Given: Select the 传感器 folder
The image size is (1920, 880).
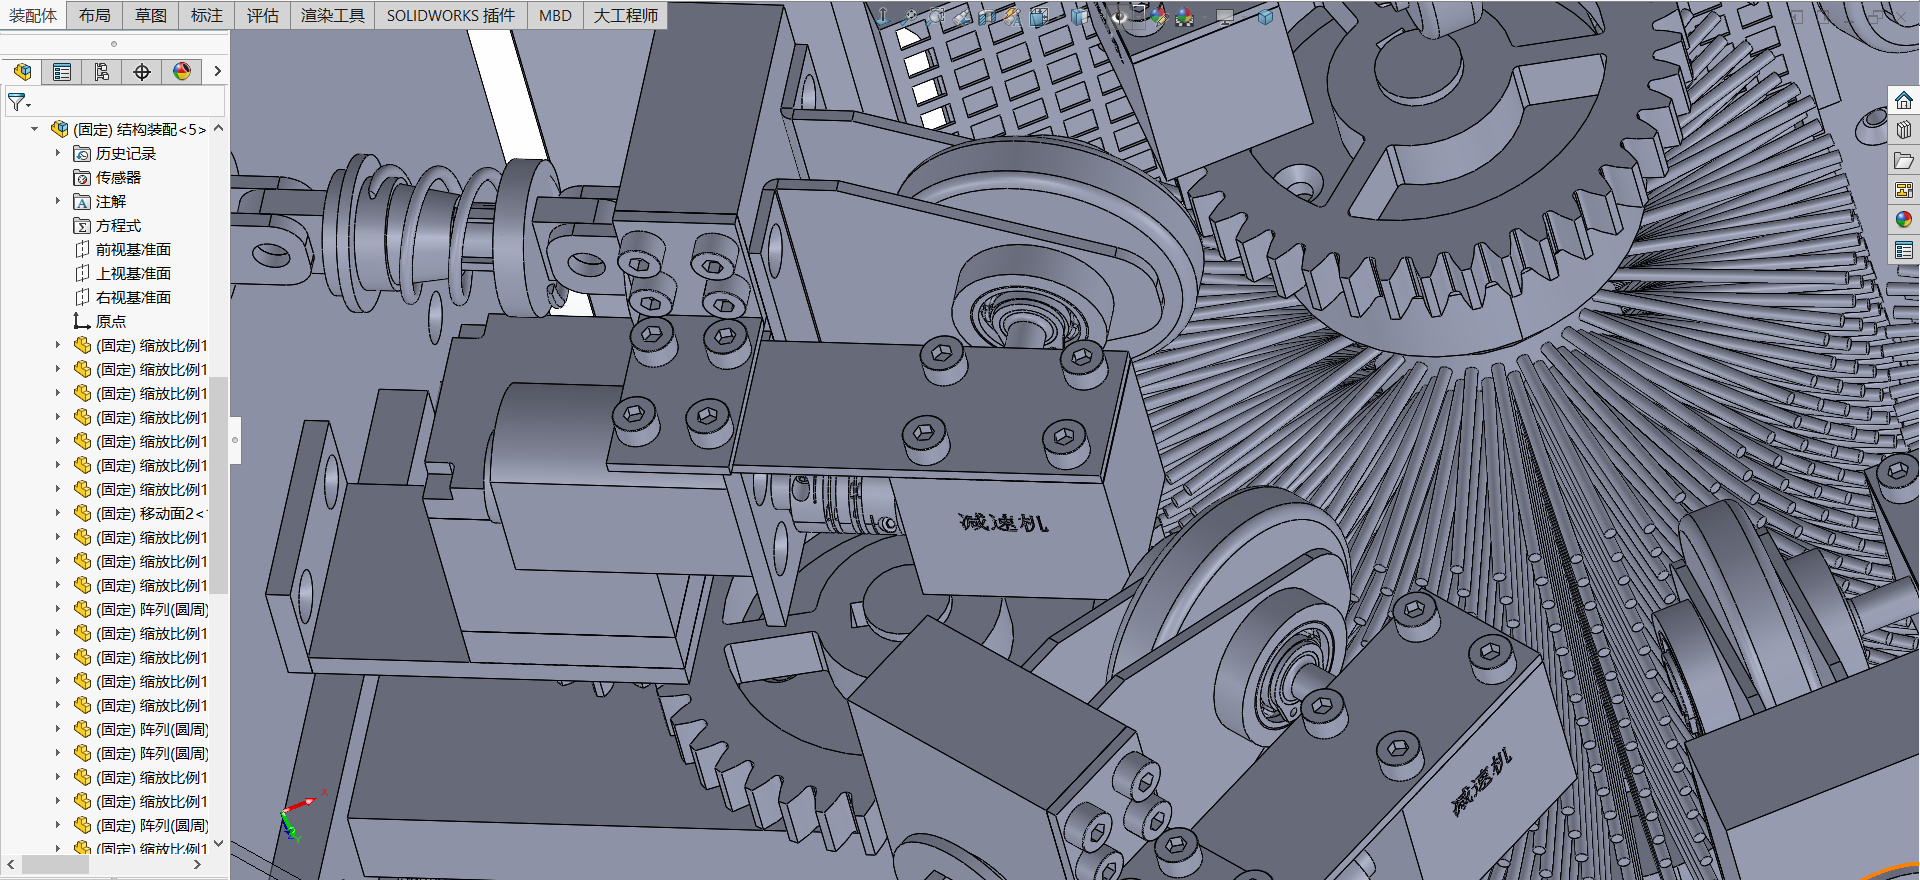Looking at the screenshot, I should (x=107, y=177).
